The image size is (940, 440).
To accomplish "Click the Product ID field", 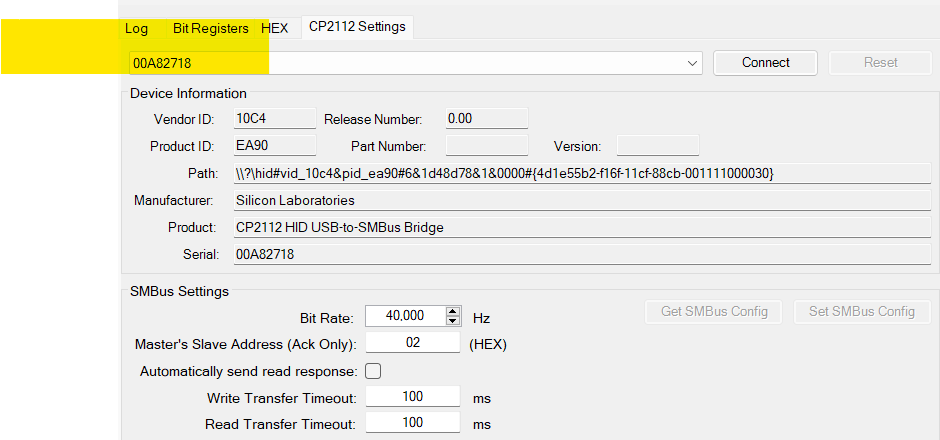I will click(x=273, y=146).
